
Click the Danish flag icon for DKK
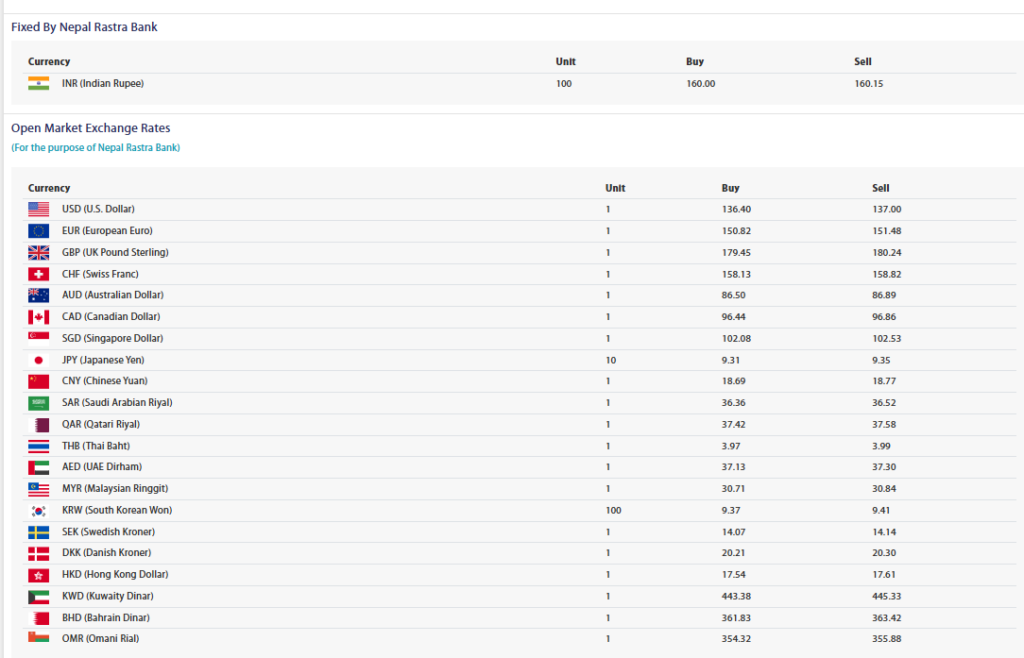pyautogui.click(x=39, y=553)
